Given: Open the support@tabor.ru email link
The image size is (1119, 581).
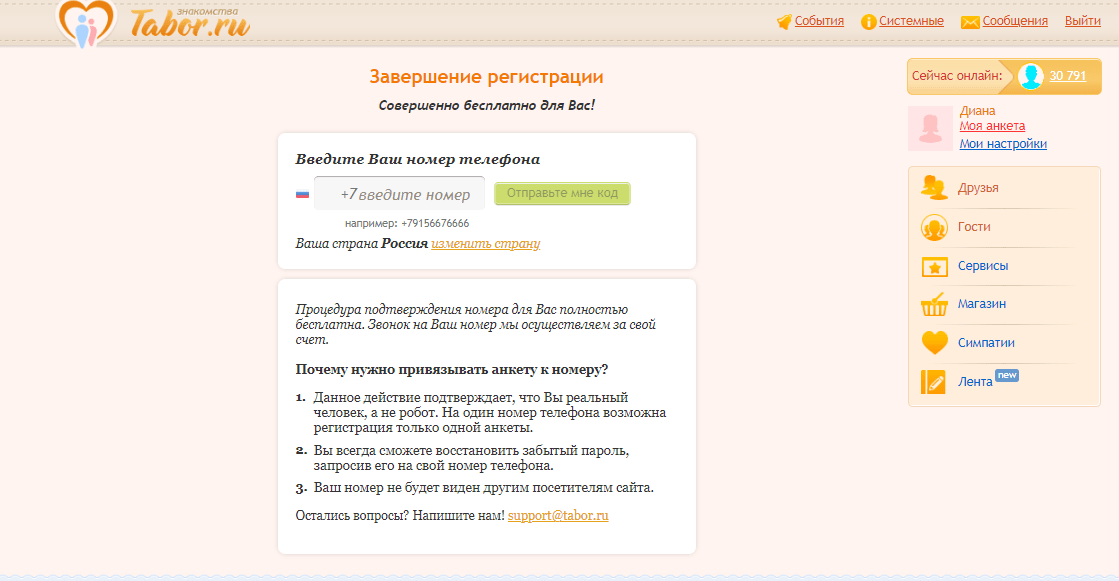Looking at the screenshot, I should click(556, 516).
